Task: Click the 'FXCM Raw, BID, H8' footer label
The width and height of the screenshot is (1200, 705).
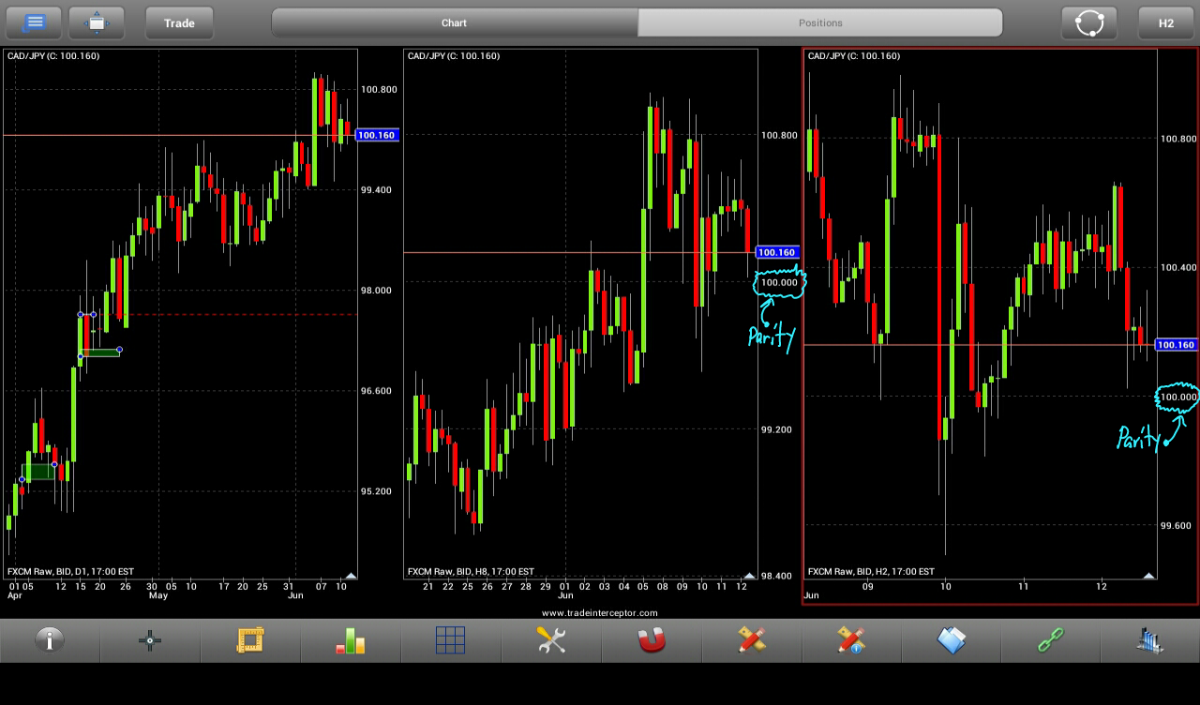Action: point(470,571)
